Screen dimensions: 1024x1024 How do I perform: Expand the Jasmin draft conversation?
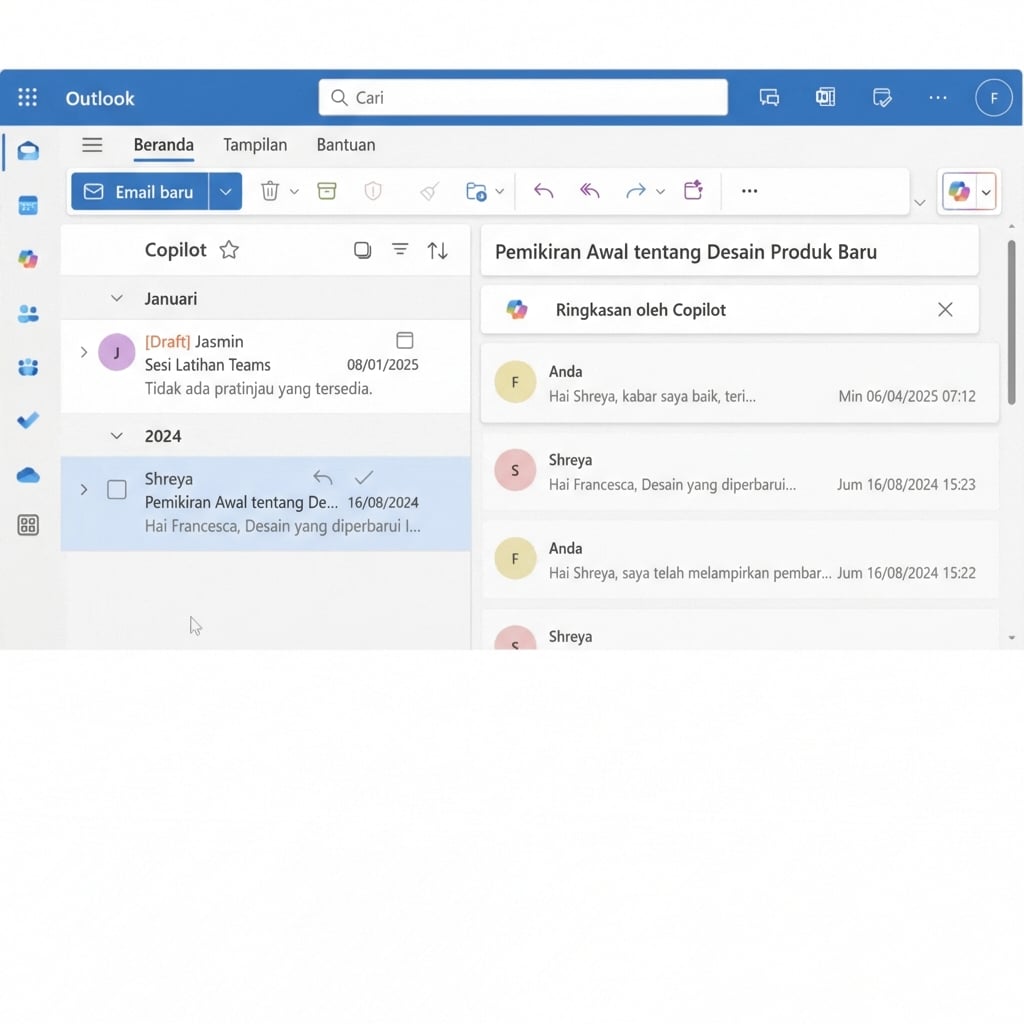[83, 352]
